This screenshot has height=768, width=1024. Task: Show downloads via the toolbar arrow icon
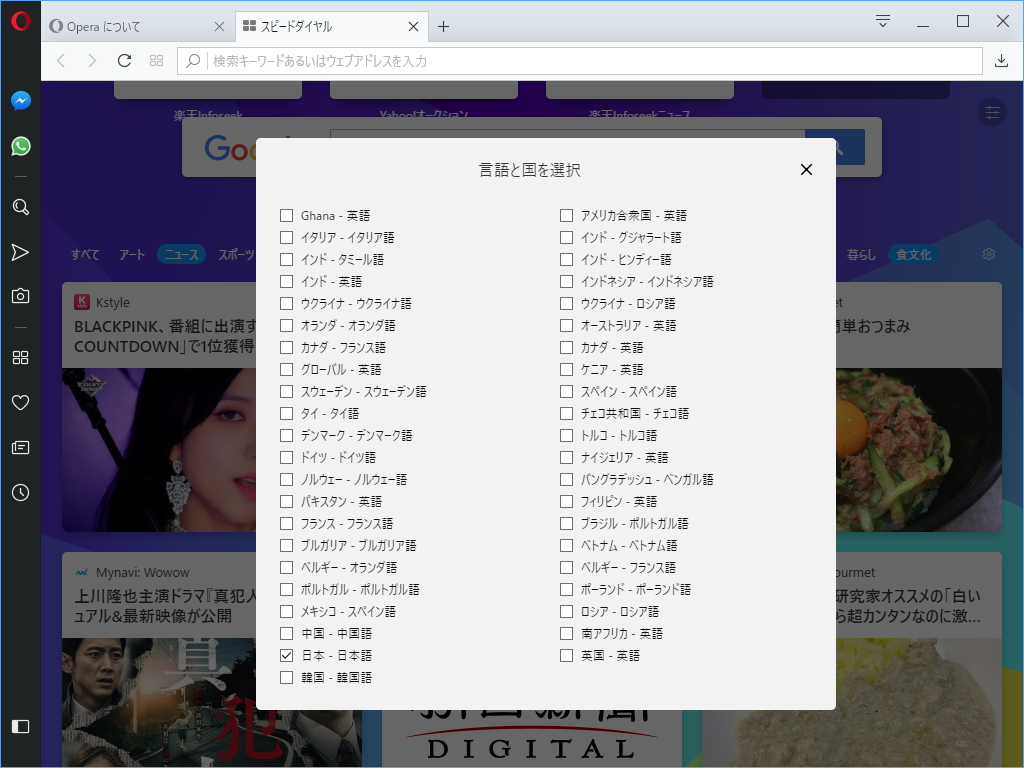pyautogui.click(x=1001, y=60)
